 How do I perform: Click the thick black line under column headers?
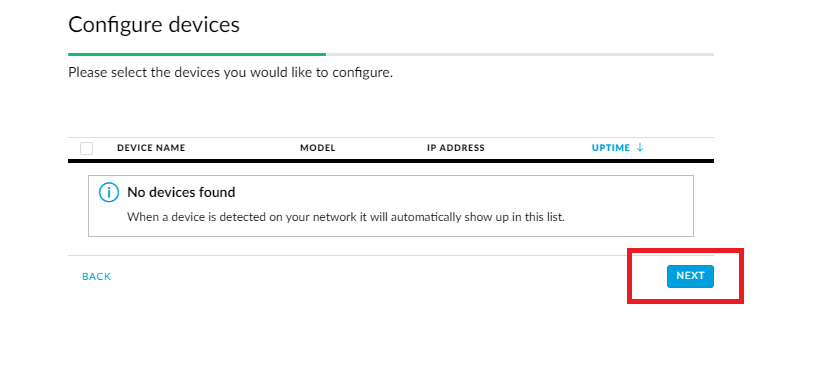[x=391, y=160]
